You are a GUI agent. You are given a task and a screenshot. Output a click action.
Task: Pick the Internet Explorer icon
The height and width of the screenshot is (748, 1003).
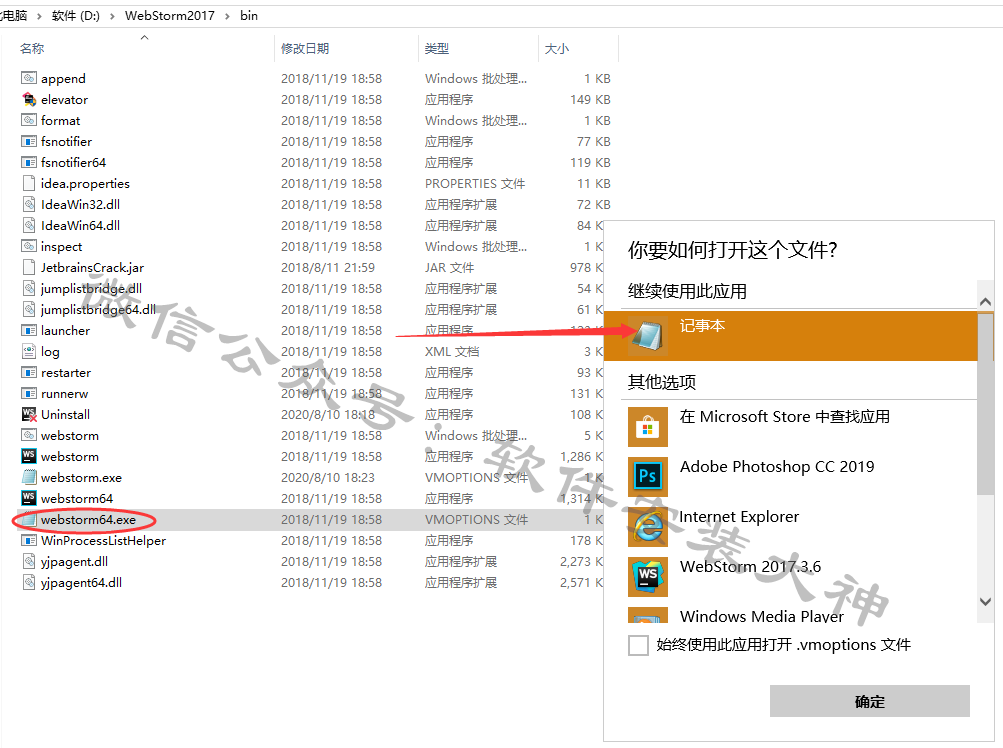tap(647, 527)
